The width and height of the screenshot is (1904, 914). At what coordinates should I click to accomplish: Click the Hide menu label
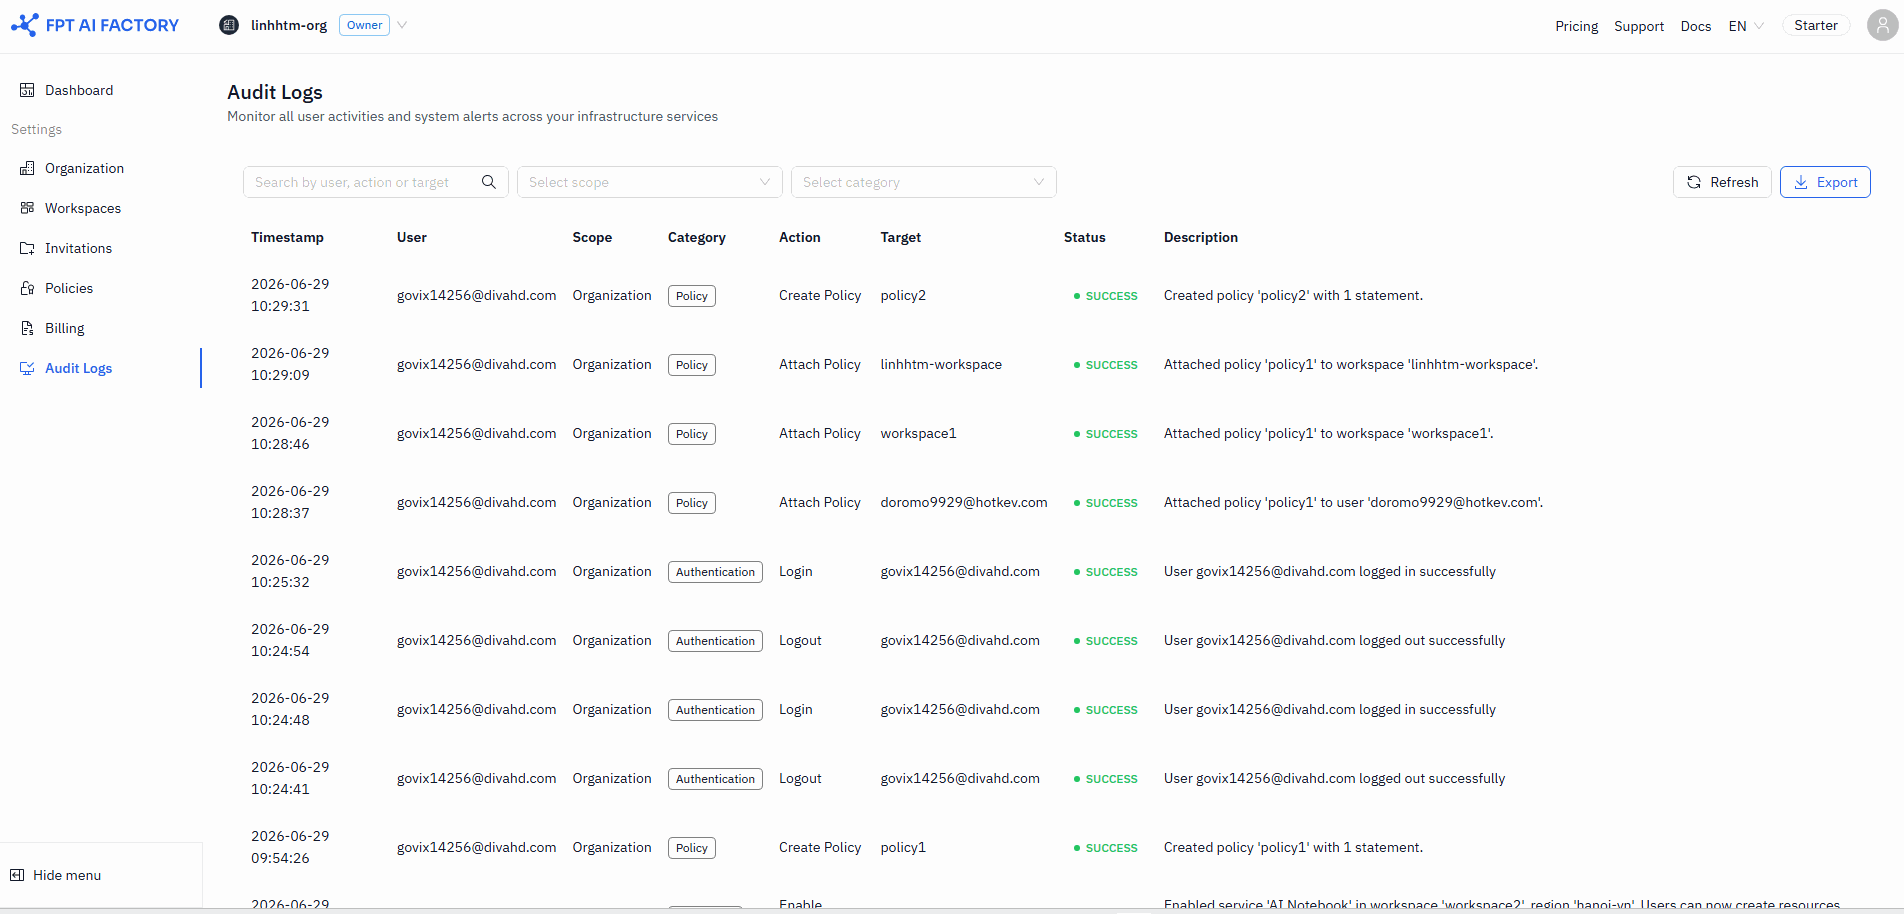point(67,875)
